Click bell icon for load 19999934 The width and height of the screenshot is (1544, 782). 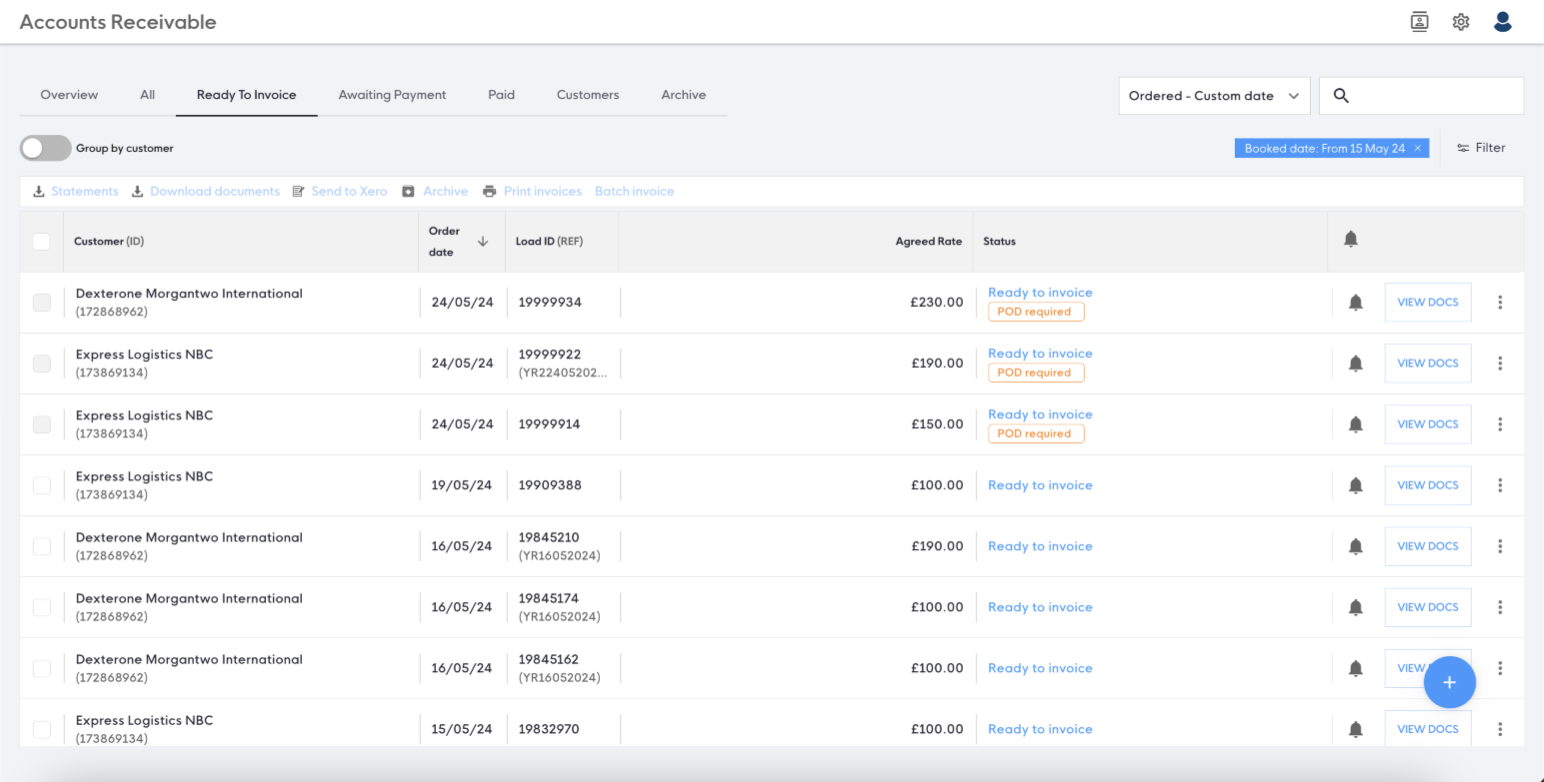click(x=1356, y=302)
